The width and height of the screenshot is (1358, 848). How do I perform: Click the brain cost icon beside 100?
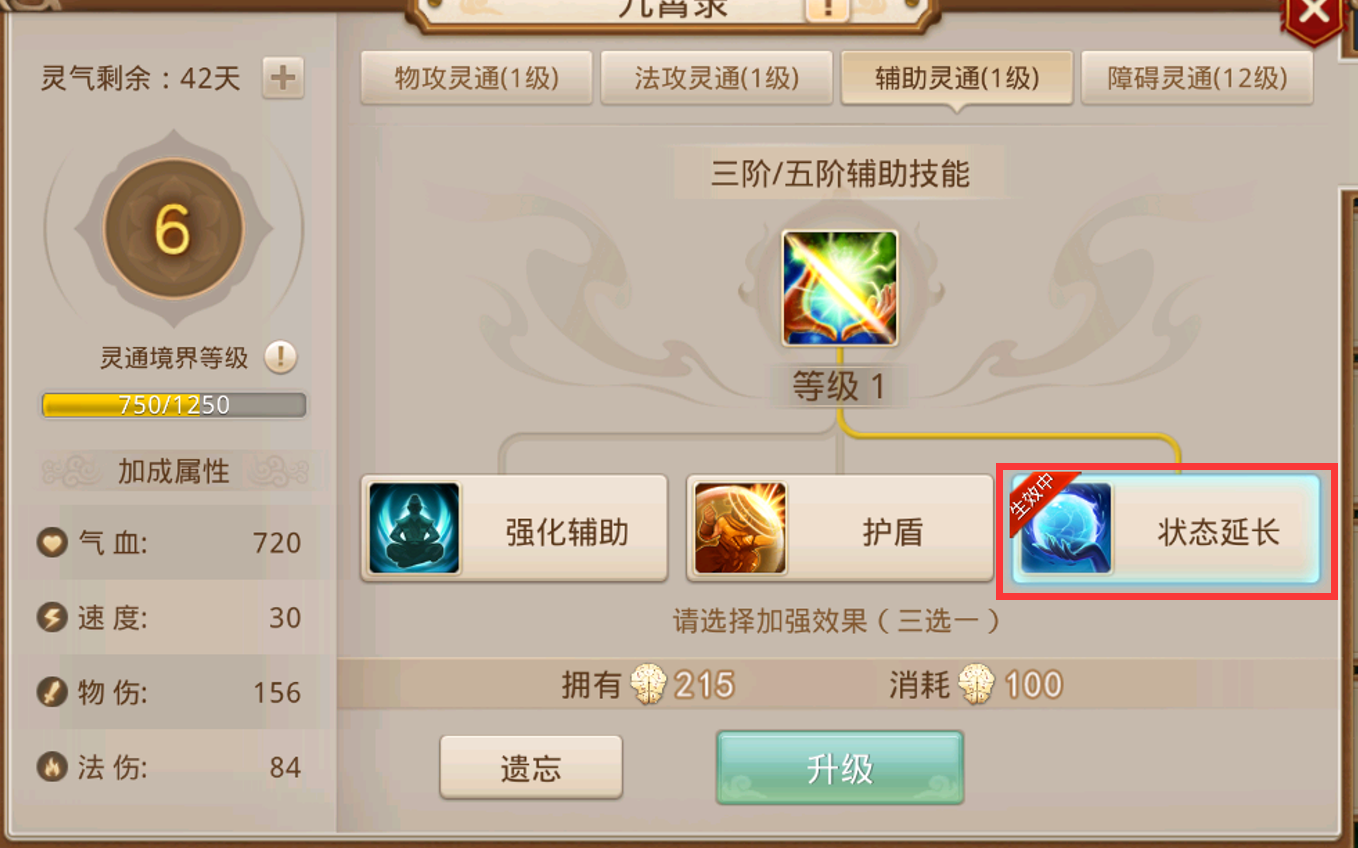[x=976, y=684]
